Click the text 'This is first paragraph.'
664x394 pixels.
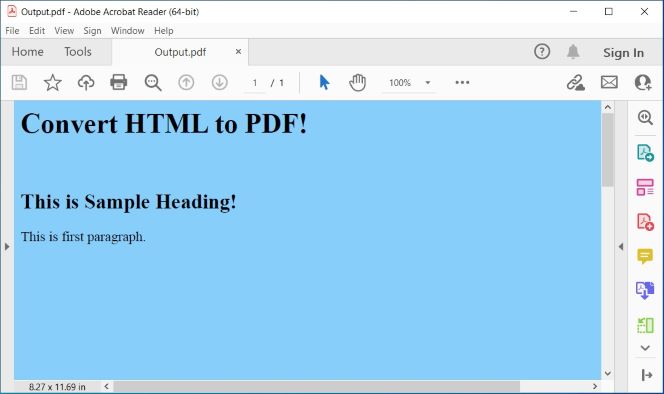pyautogui.click(x=83, y=237)
